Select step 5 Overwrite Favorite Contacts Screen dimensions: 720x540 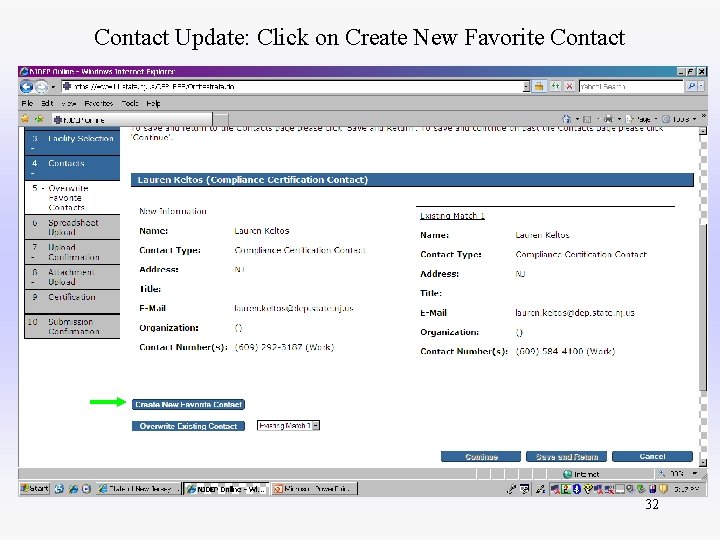click(x=73, y=197)
